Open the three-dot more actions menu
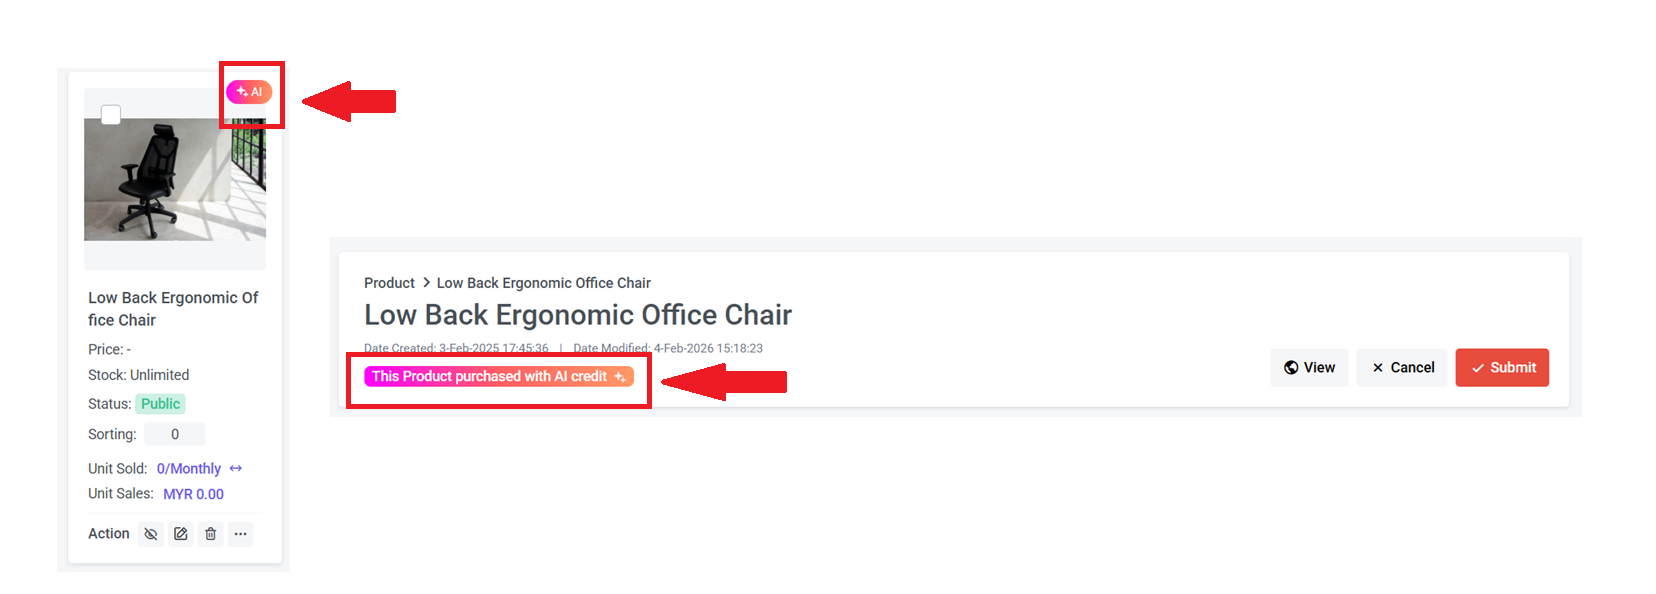1656x594 pixels. (241, 534)
